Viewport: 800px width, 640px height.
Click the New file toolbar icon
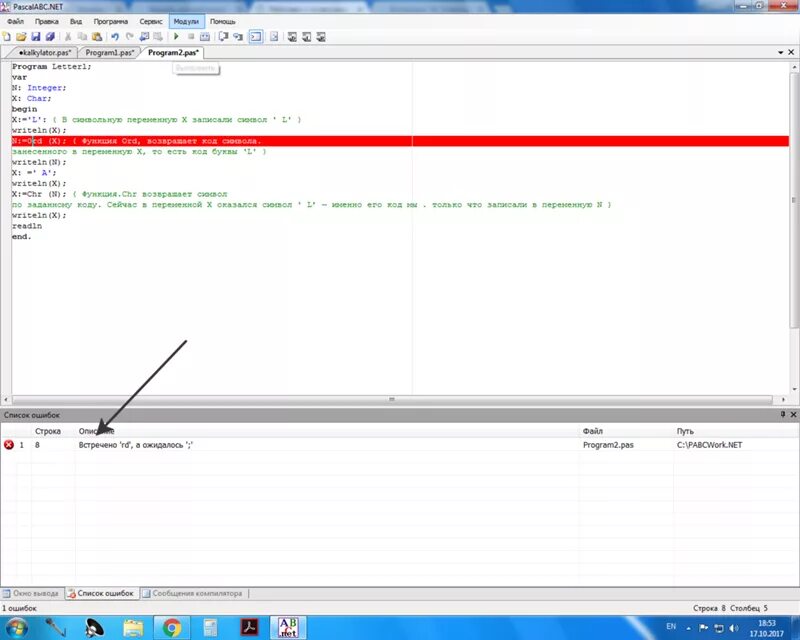(x=7, y=37)
